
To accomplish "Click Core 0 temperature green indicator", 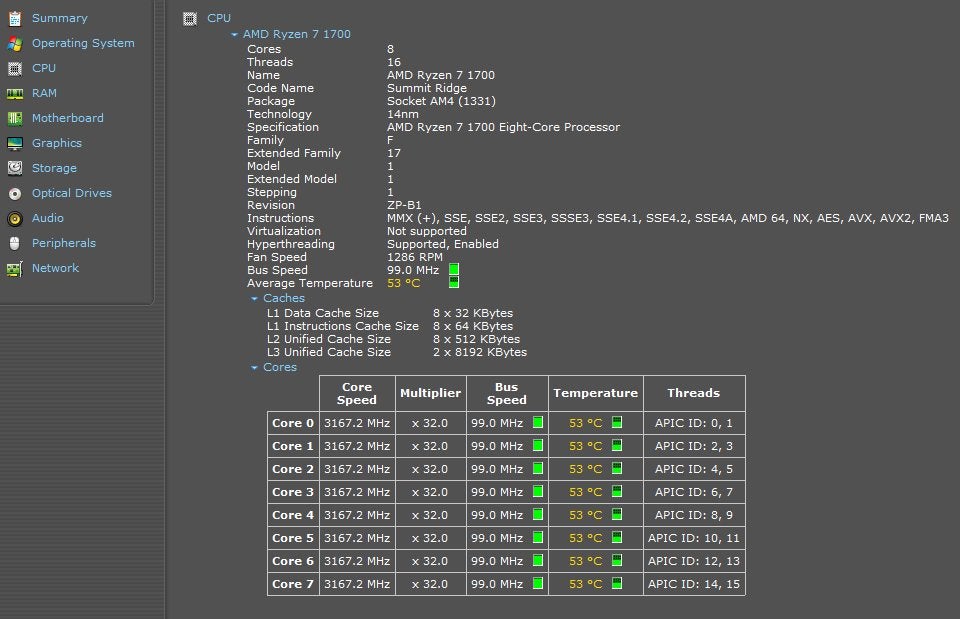I will point(617,422).
